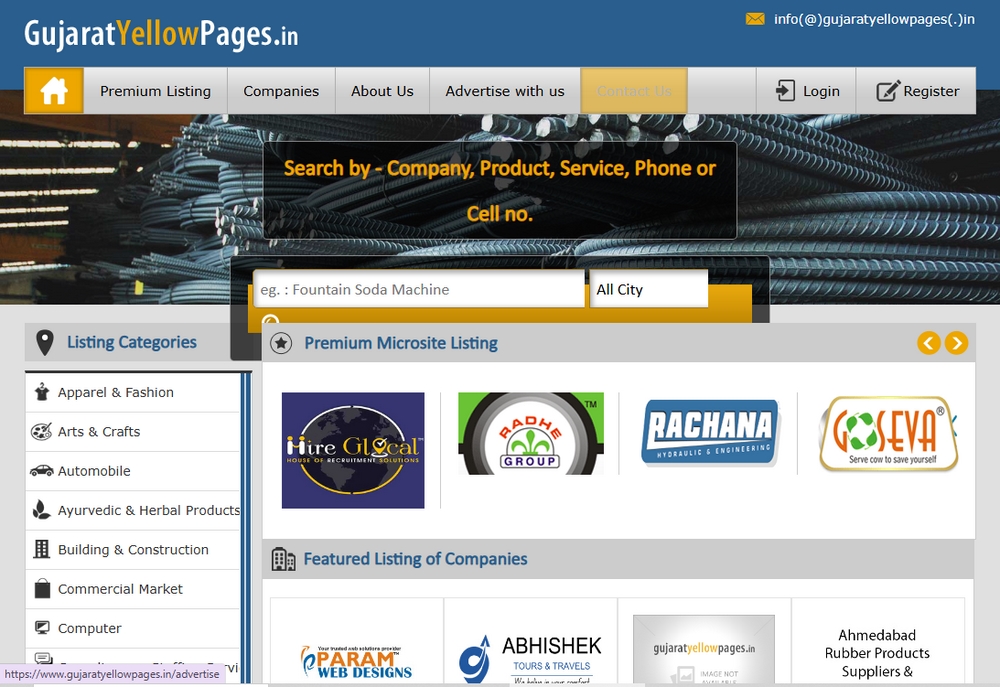This screenshot has width=1000, height=687.
Task: Click the Login arrow icon
Action: (785, 91)
